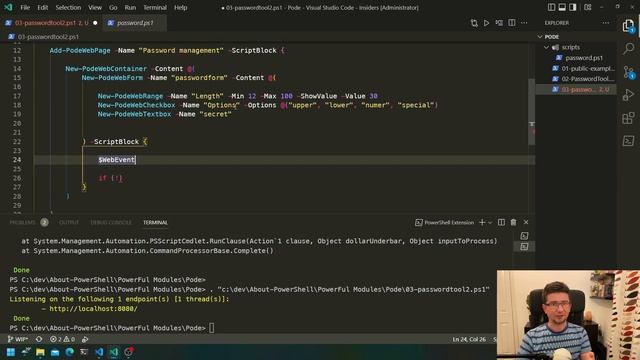Split the editor to the right
This screenshot has height=360, width=640.
[511, 23]
